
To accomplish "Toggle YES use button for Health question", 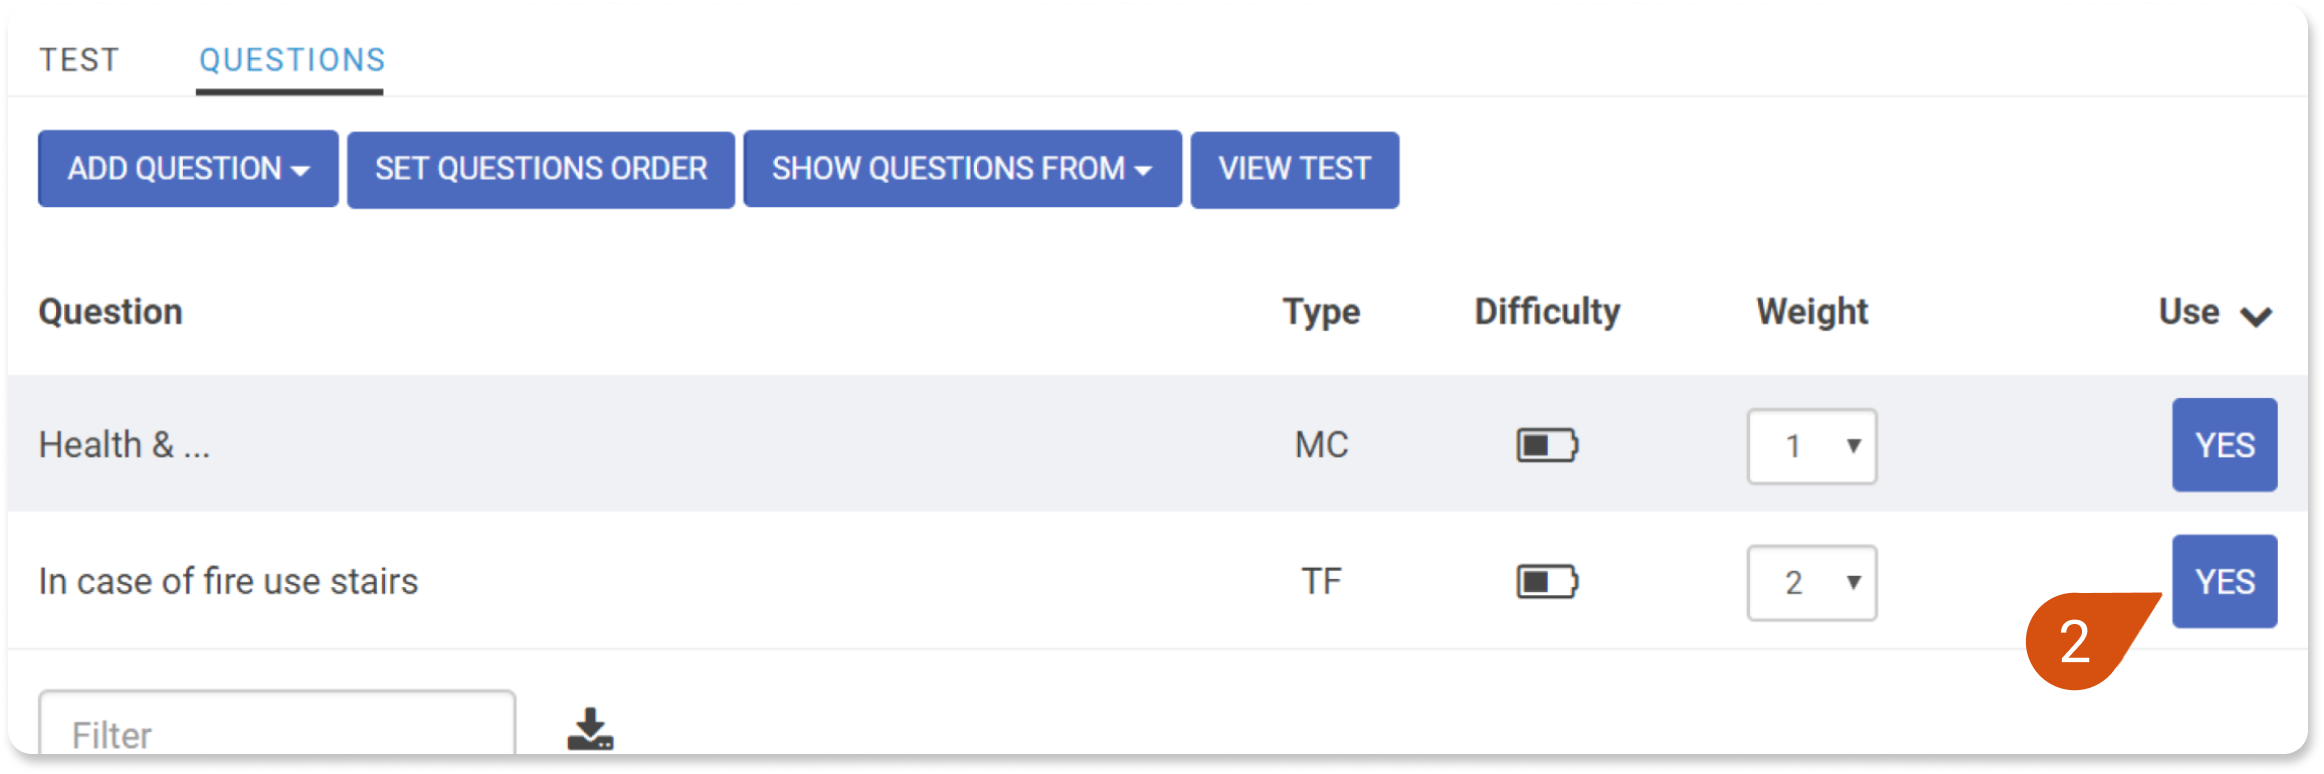I will pyautogui.click(x=2224, y=445).
